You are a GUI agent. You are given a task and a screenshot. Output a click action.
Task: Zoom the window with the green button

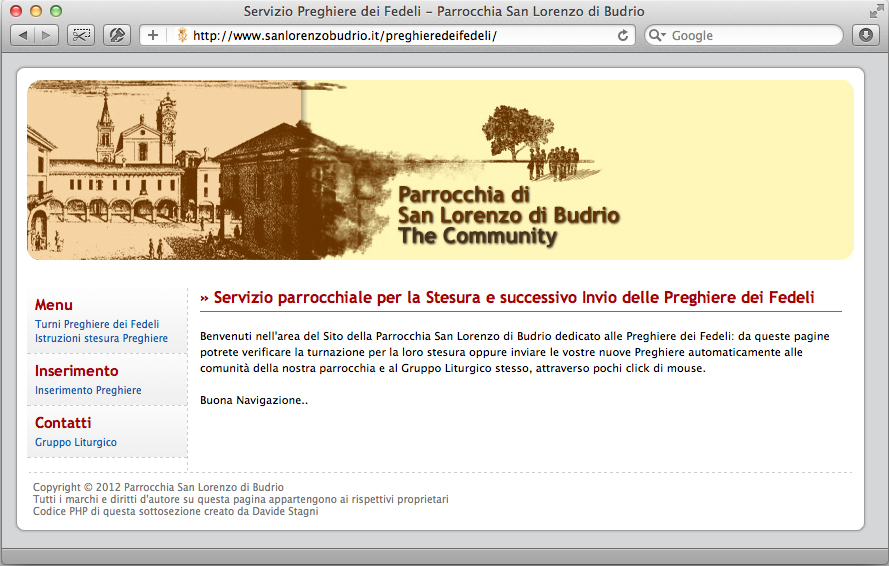(x=56, y=11)
